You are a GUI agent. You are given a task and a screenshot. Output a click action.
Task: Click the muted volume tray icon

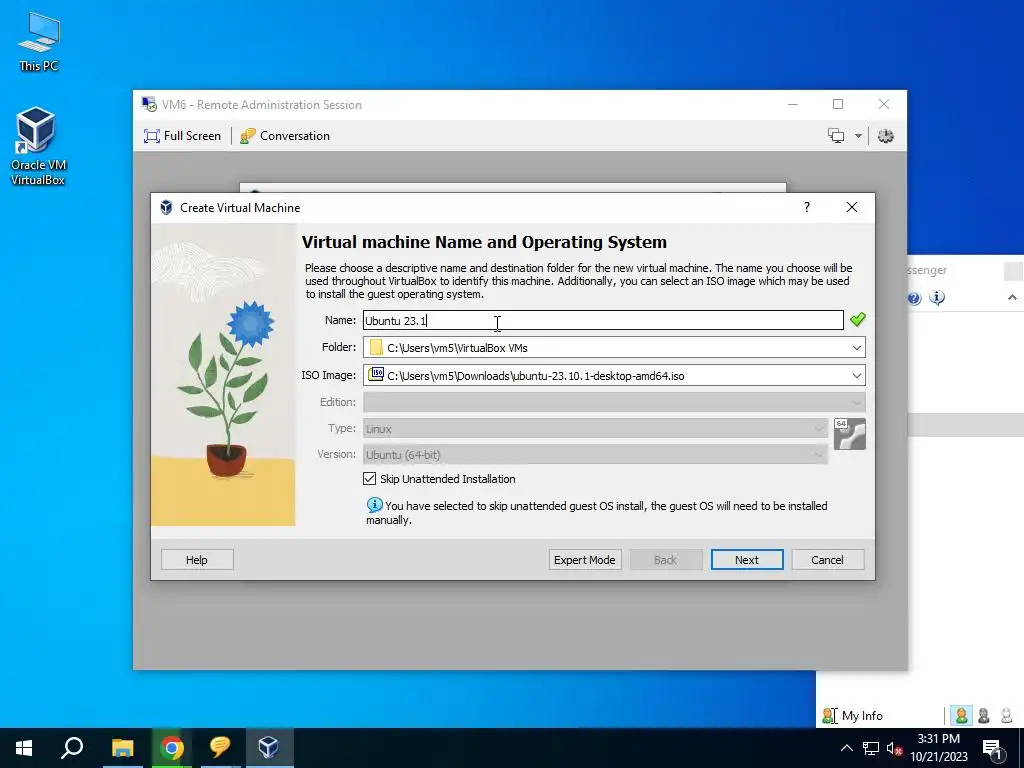(x=894, y=748)
